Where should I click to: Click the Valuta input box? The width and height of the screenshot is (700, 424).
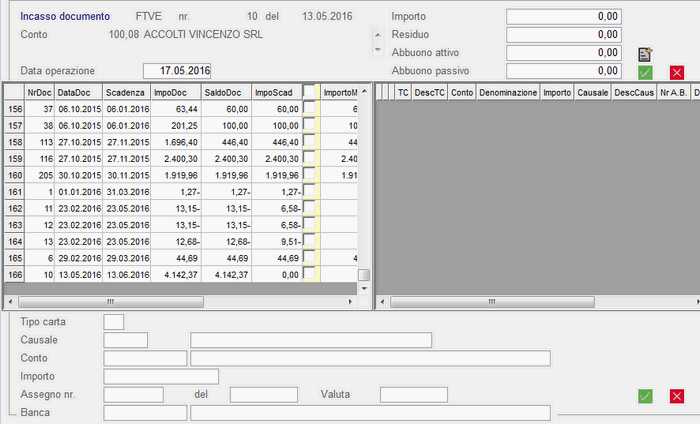pyautogui.click(x=414, y=395)
